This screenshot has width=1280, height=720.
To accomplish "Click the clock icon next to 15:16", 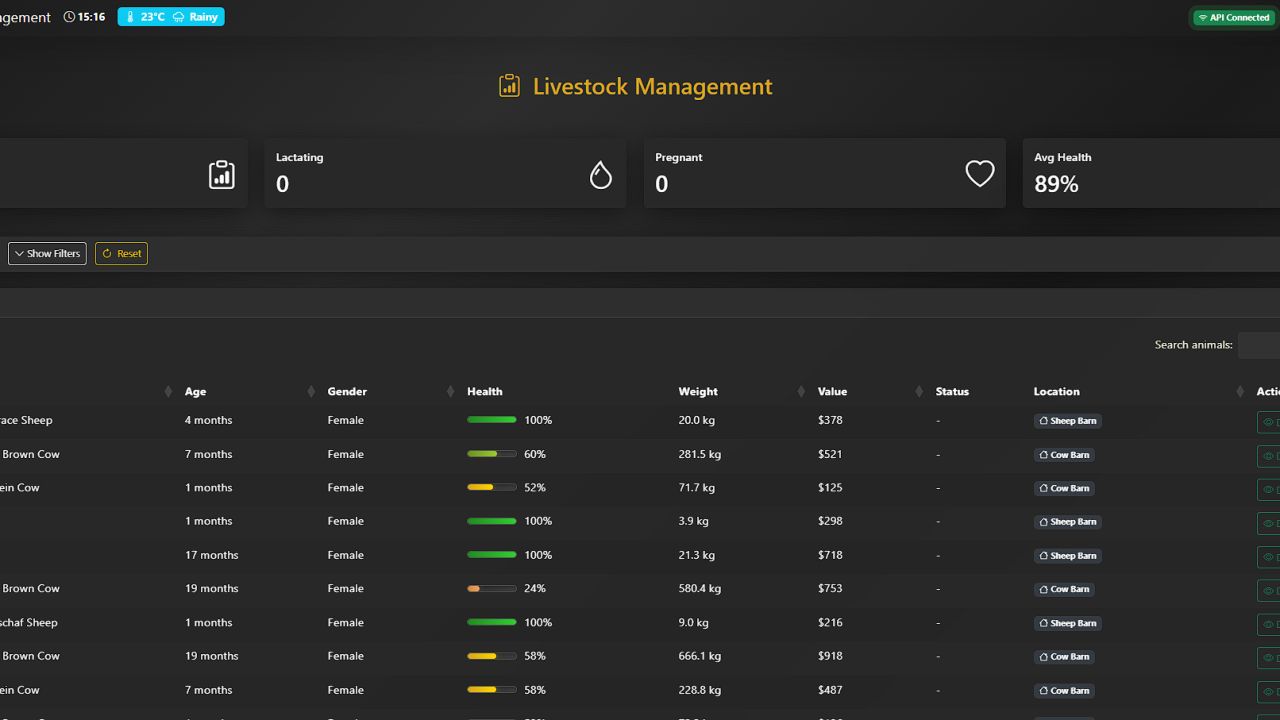I will click(69, 17).
